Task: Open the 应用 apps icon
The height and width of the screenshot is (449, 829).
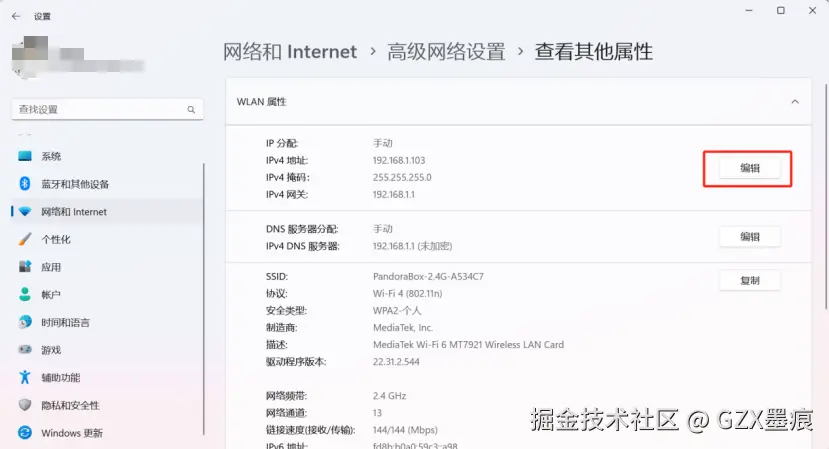Action: click(25, 267)
